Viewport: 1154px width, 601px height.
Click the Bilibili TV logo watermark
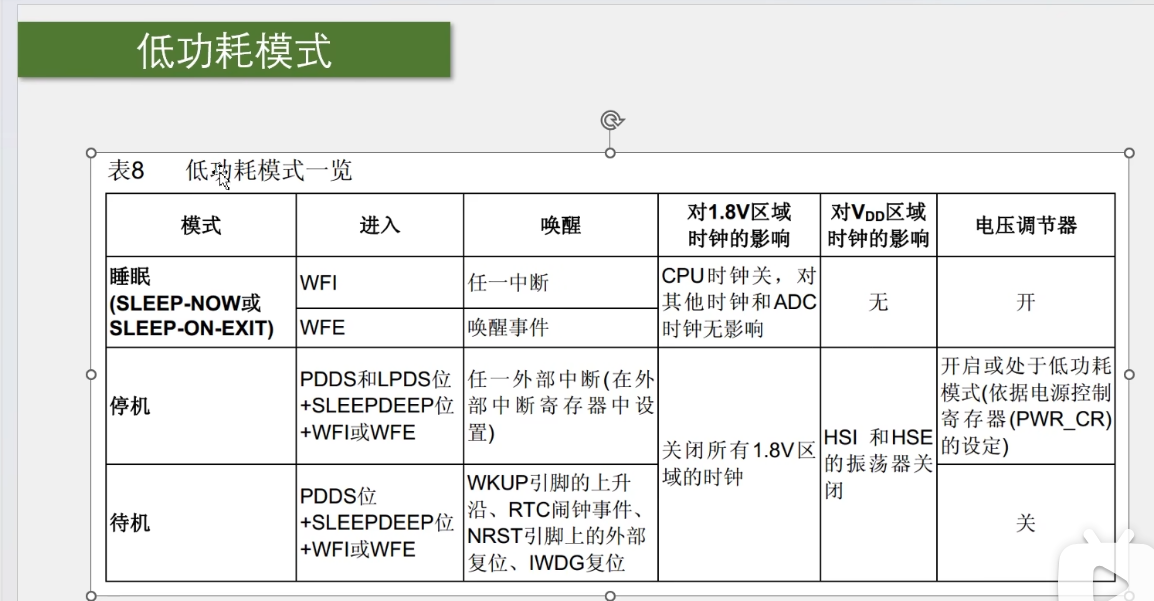(x=1106, y=572)
